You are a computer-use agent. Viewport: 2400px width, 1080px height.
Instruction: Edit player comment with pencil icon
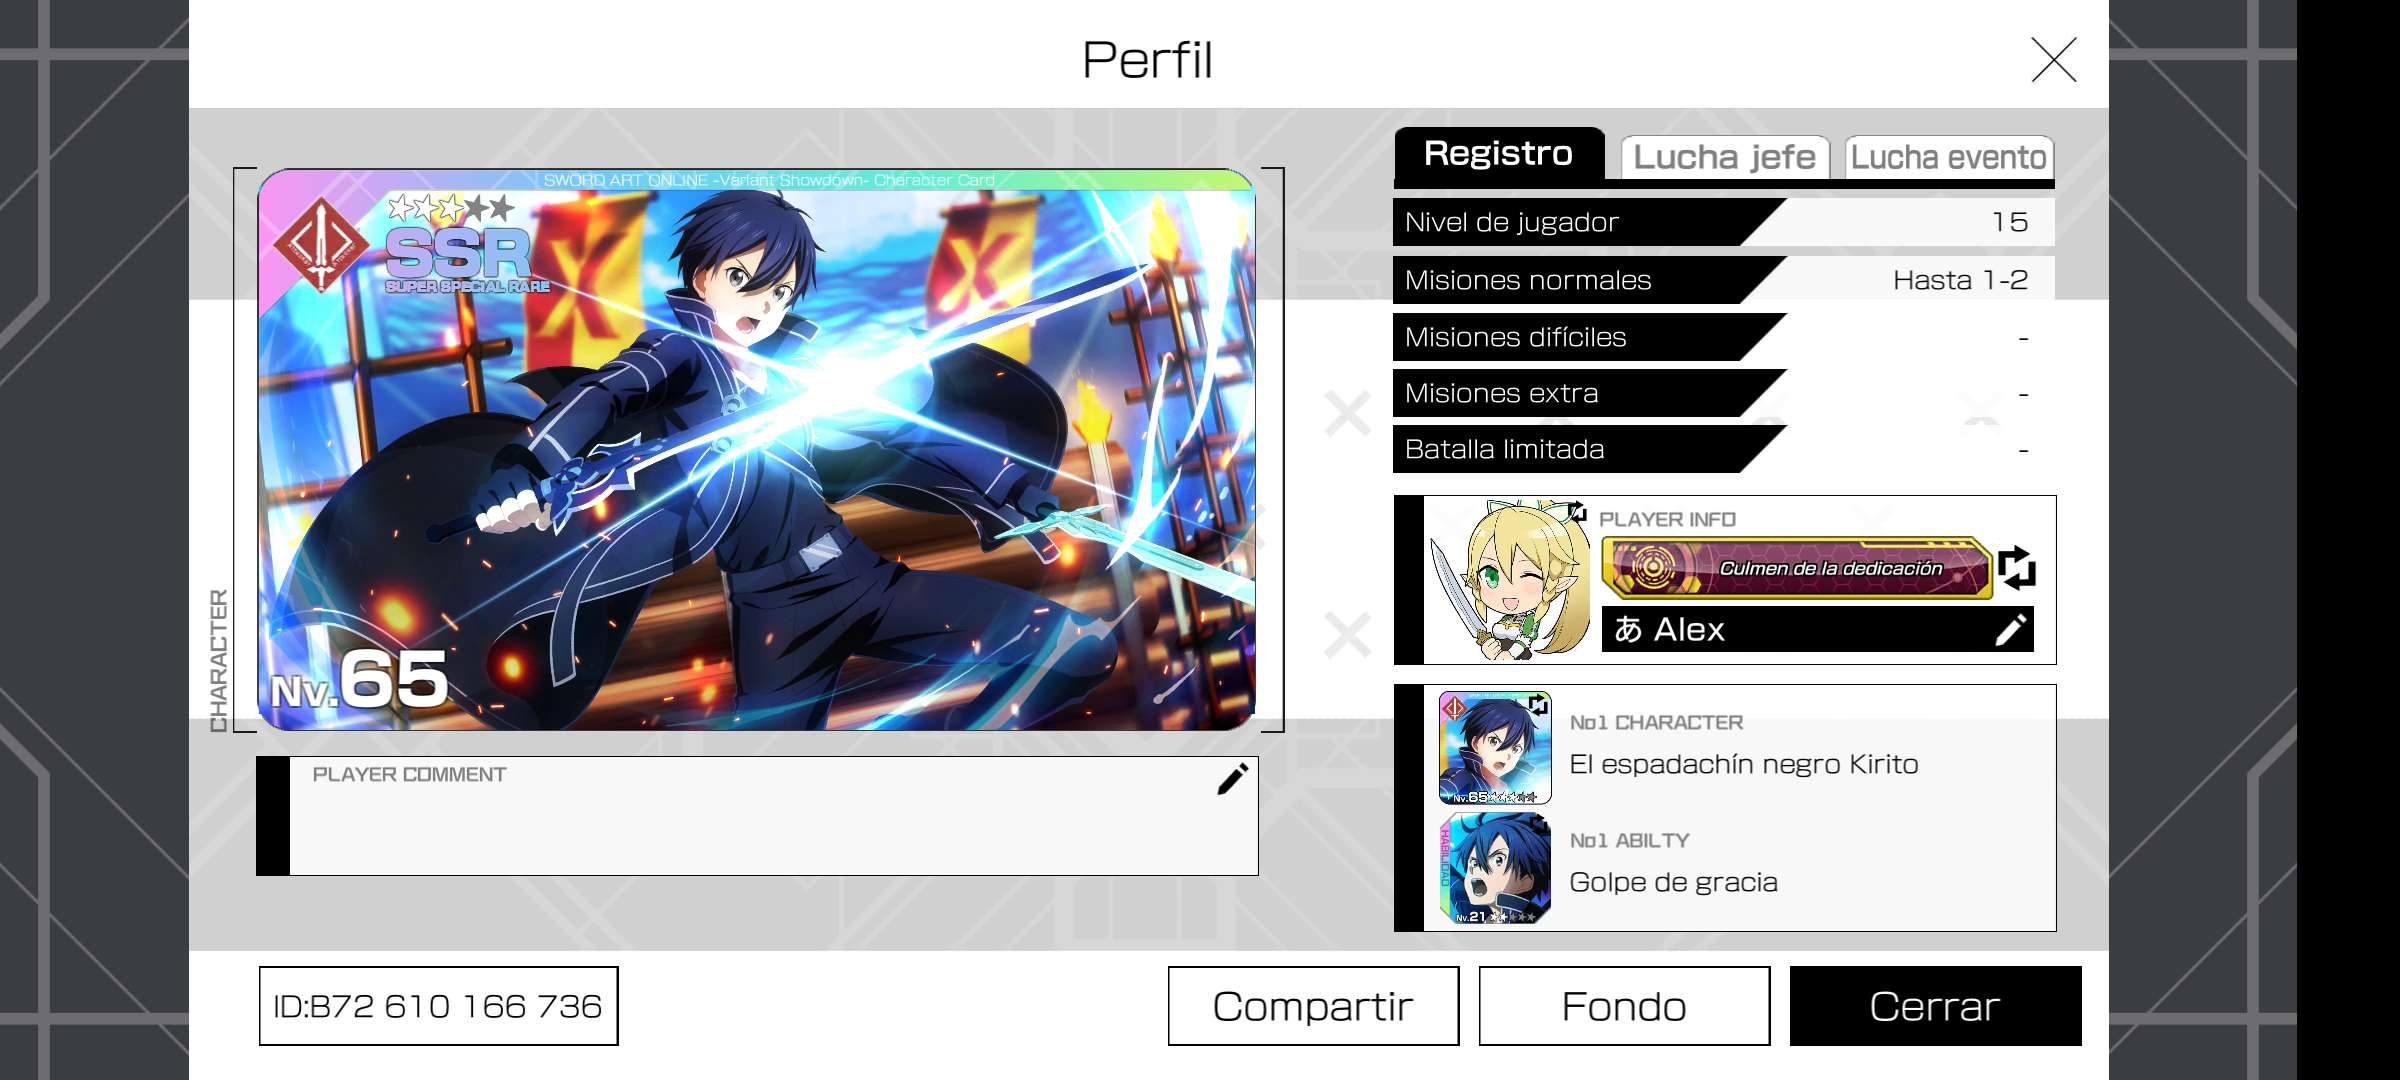1232,778
